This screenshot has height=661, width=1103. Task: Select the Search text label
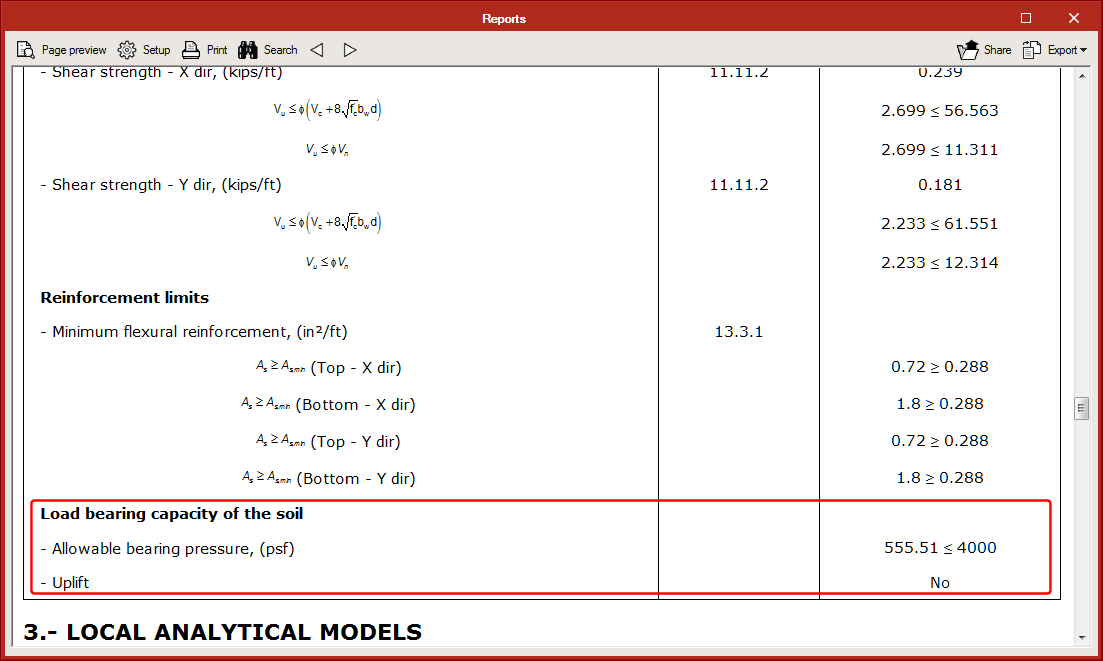[x=280, y=50]
